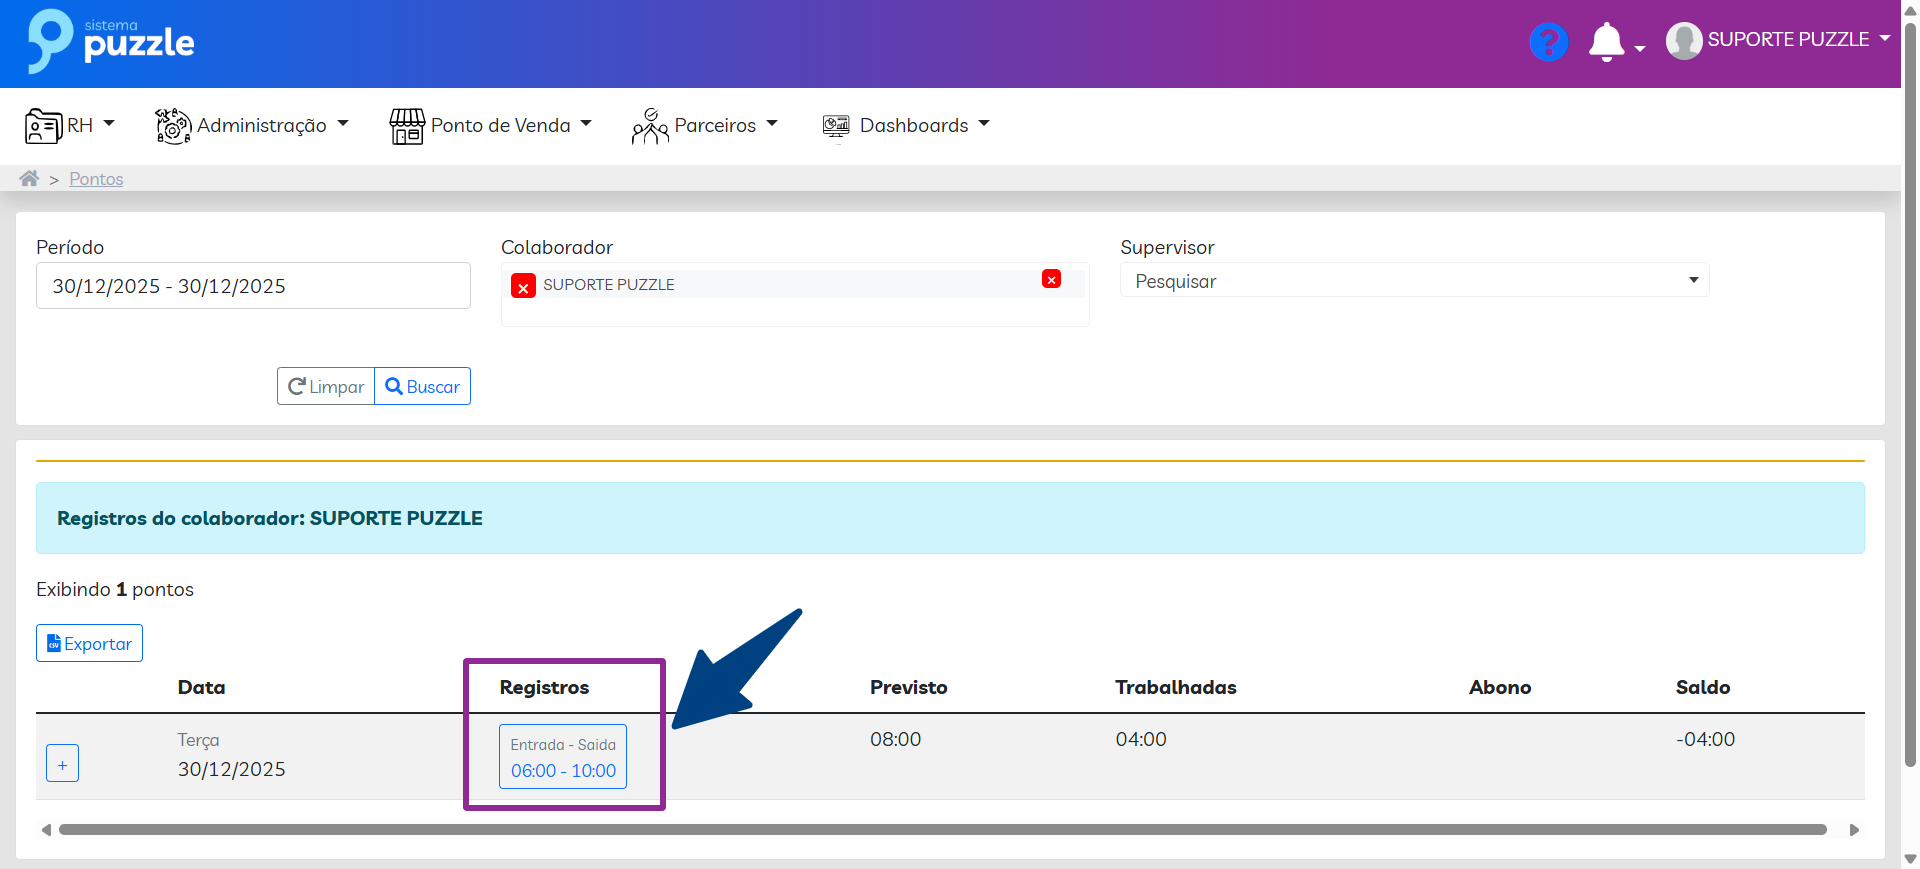Open the RH menu
The width and height of the screenshot is (1920, 869).
(x=70, y=126)
